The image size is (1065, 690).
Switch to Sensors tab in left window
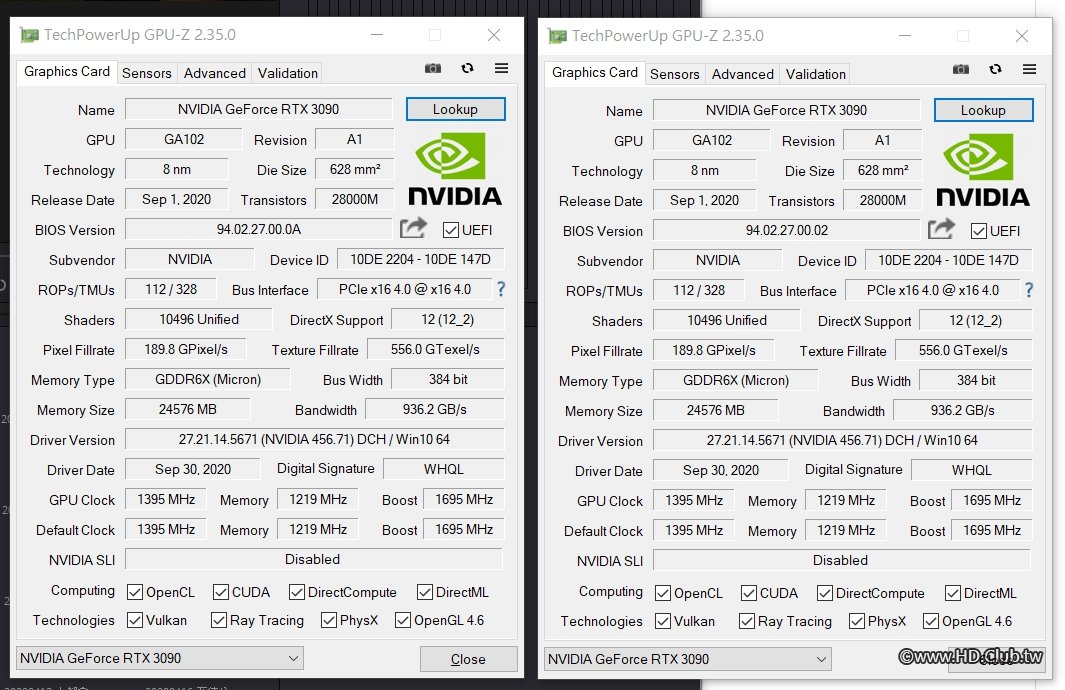pyautogui.click(x=147, y=73)
